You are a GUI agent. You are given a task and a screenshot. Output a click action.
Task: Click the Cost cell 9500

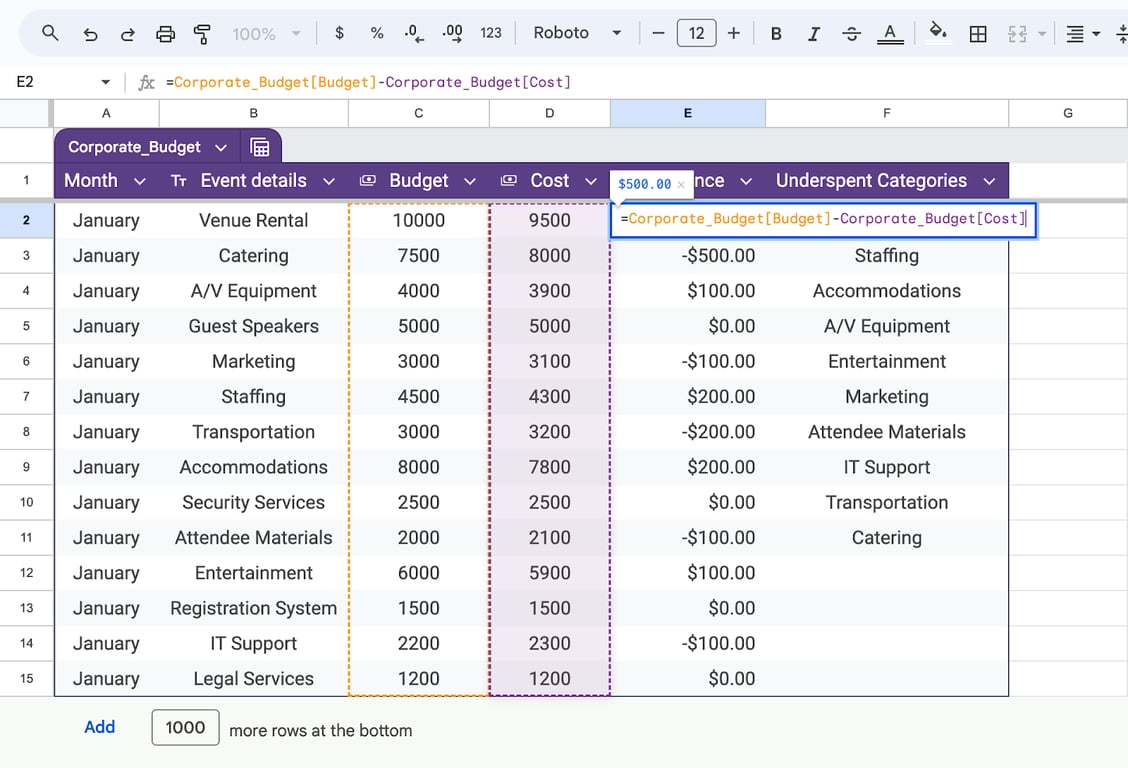point(550,220)
